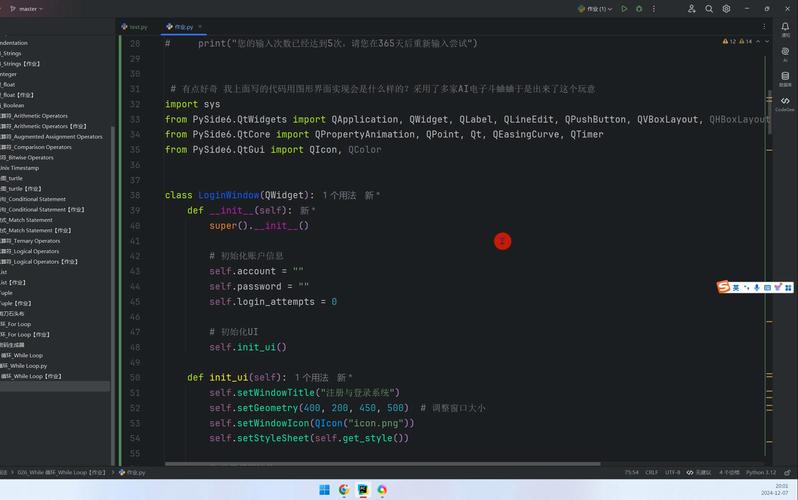The height and width of the screenshot is (500, 798).
Task: Open the Database tool window icon
Action: click(785, 78)
